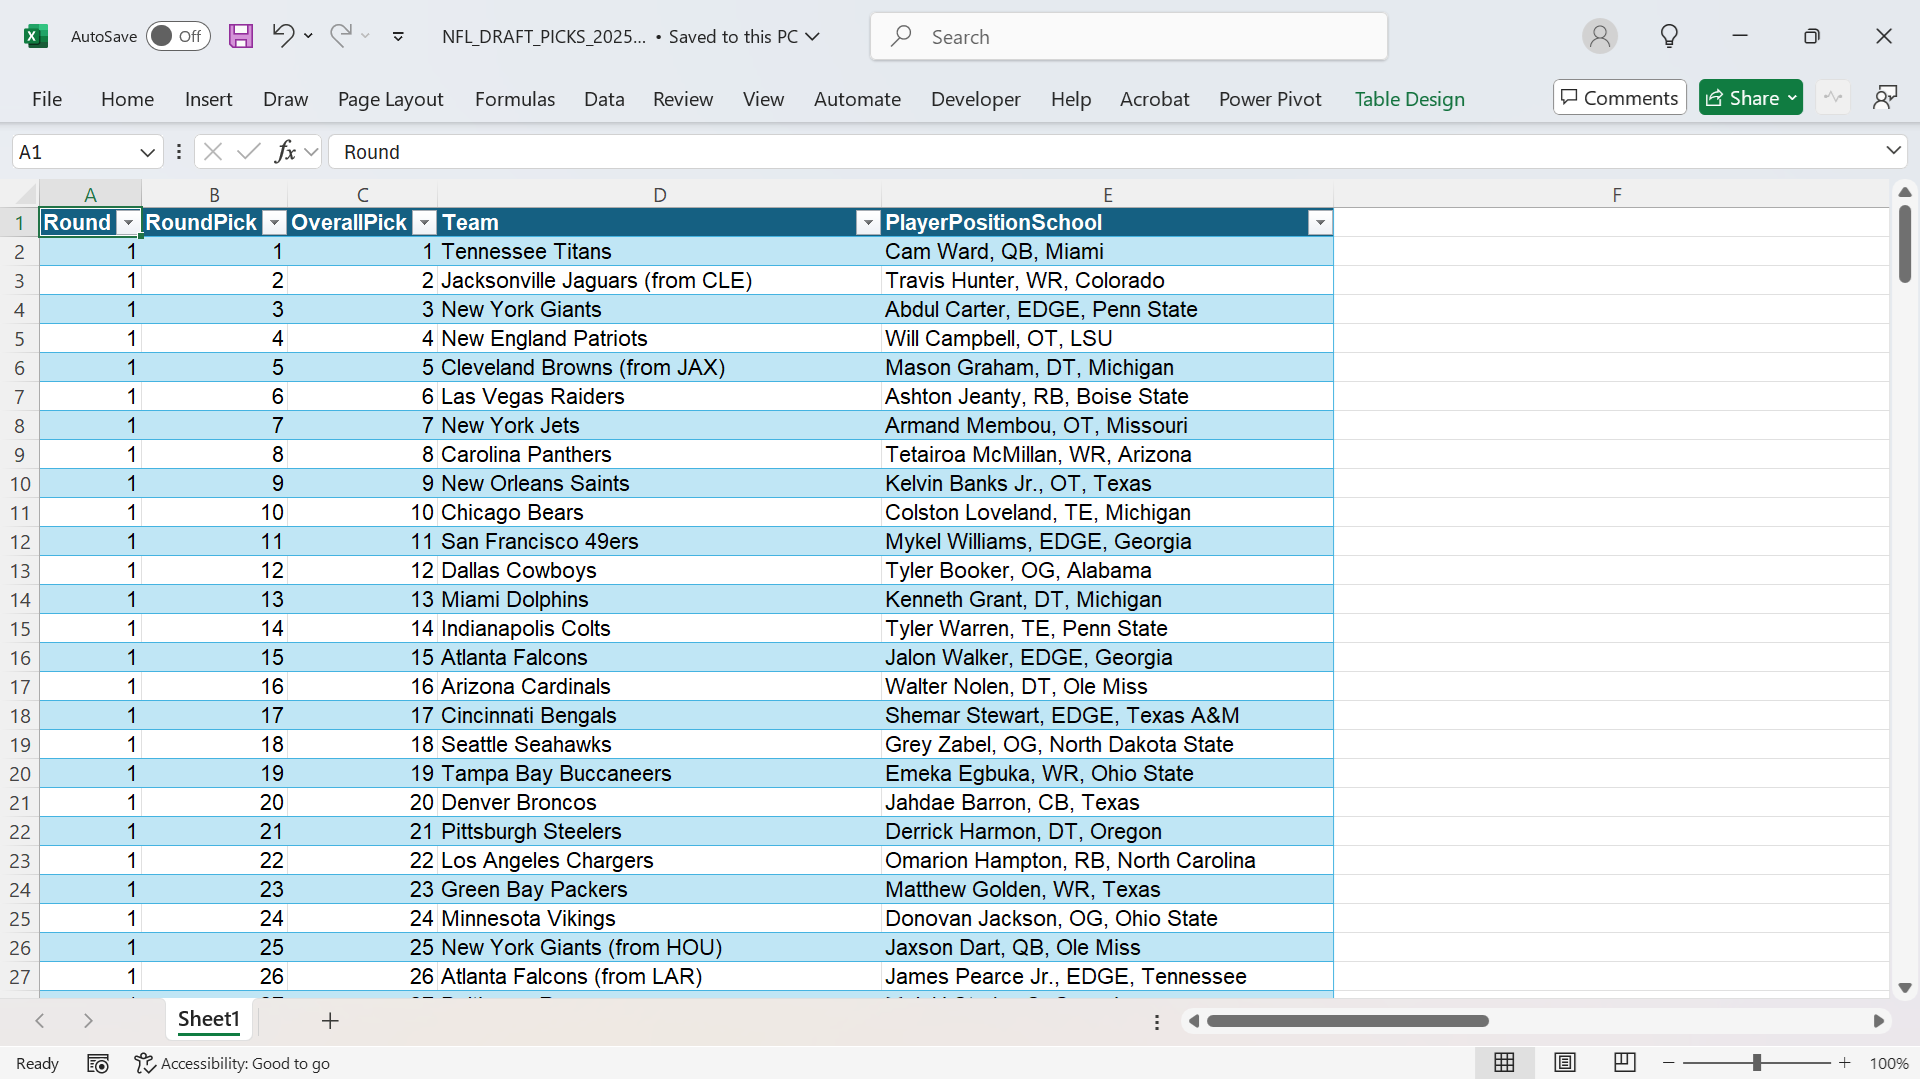The image size is (1920, 1080).
Task: Open the Team column filter dropdown
Action: 868,222
